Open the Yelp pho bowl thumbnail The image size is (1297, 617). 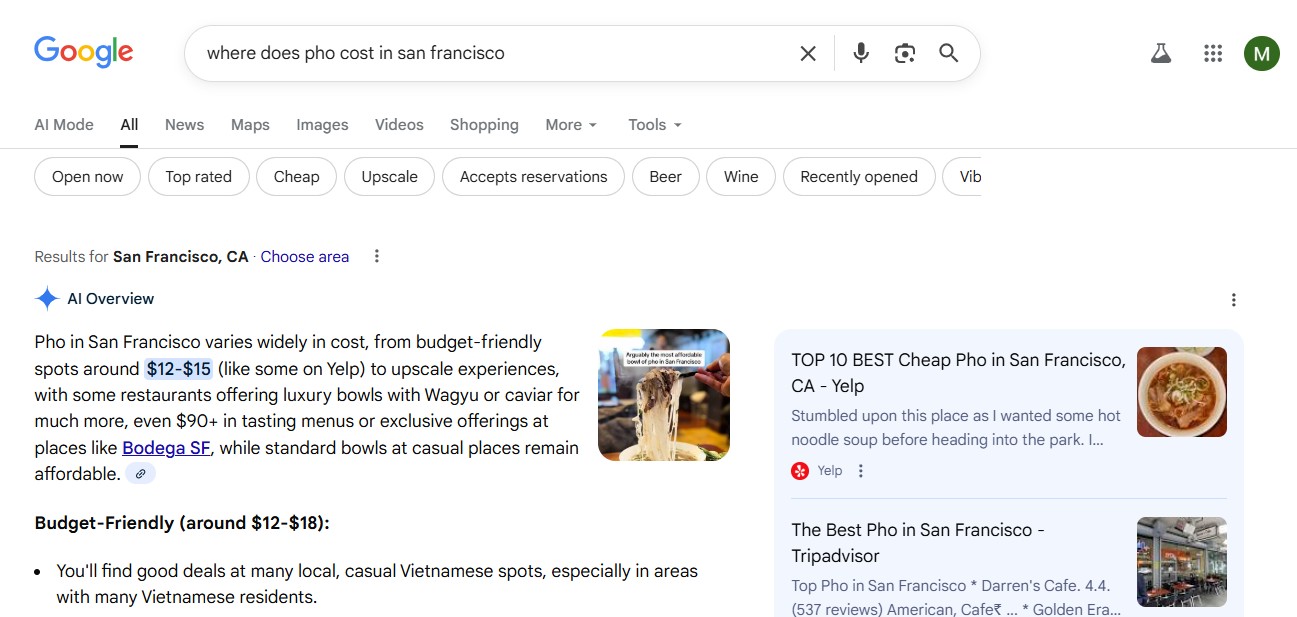1182,392
